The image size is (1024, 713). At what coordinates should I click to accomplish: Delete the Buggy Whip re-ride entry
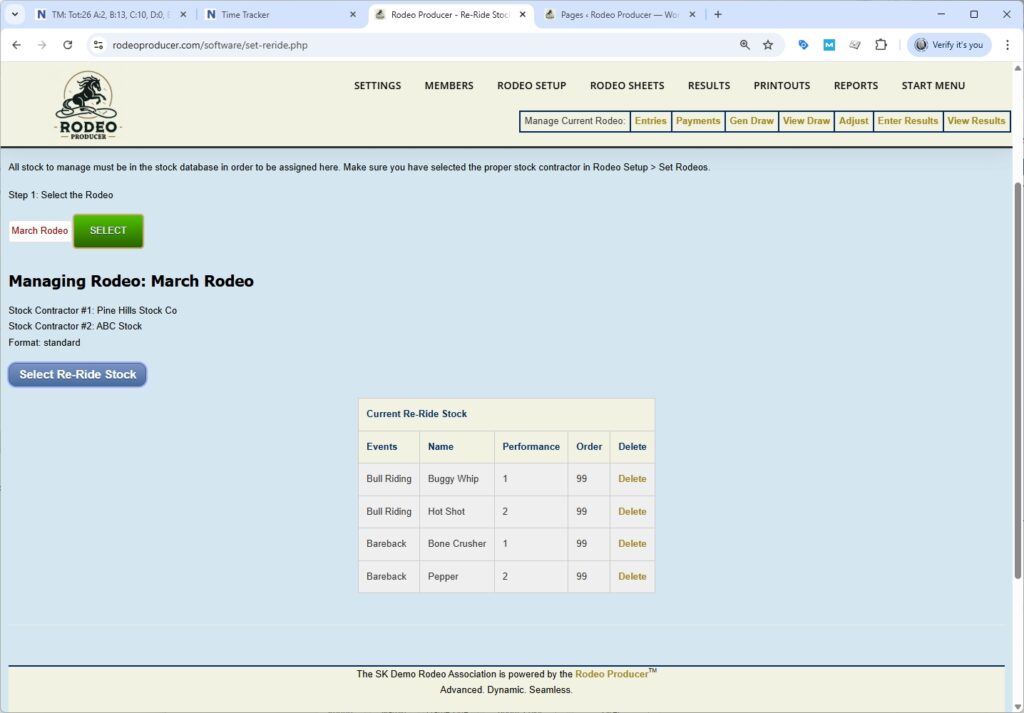point(632,479)
